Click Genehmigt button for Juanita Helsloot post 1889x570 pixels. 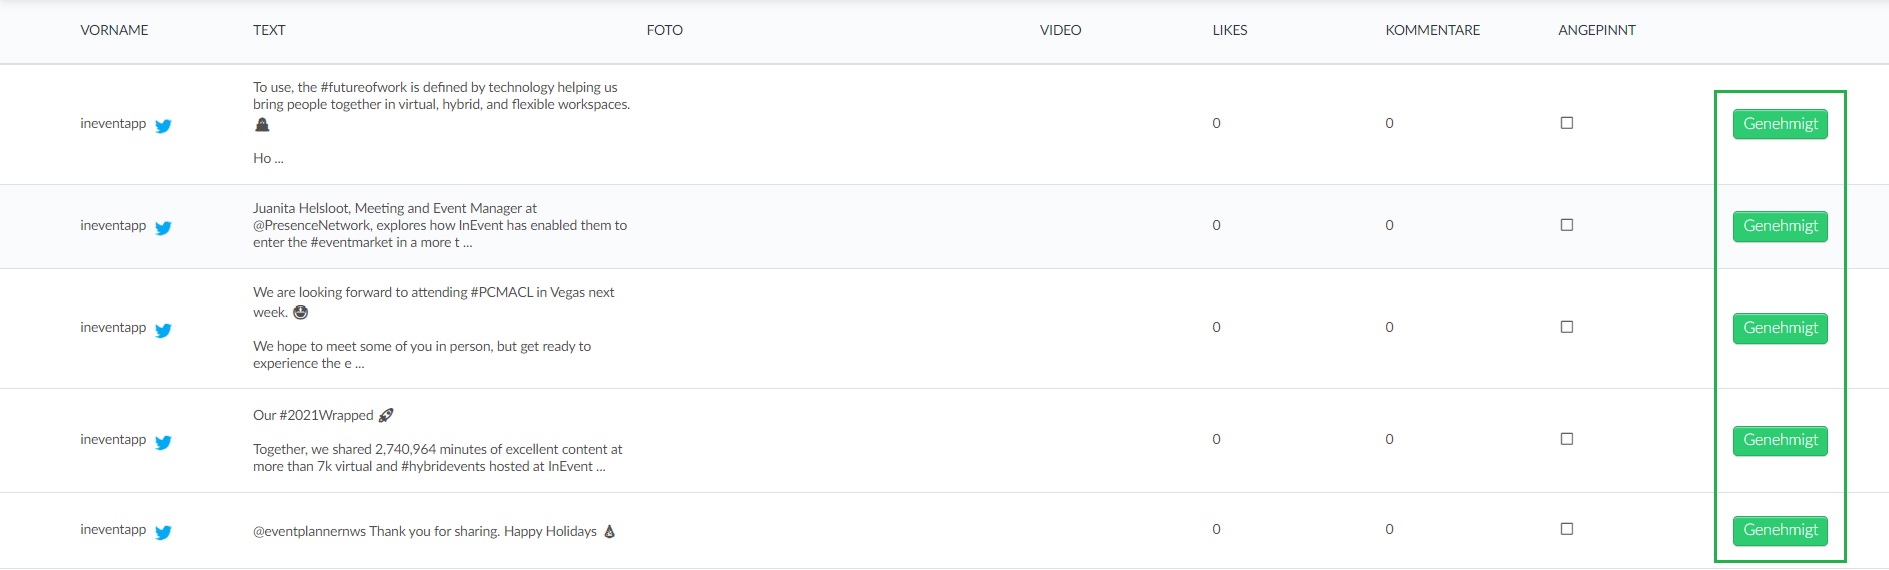pos(1780,226)
